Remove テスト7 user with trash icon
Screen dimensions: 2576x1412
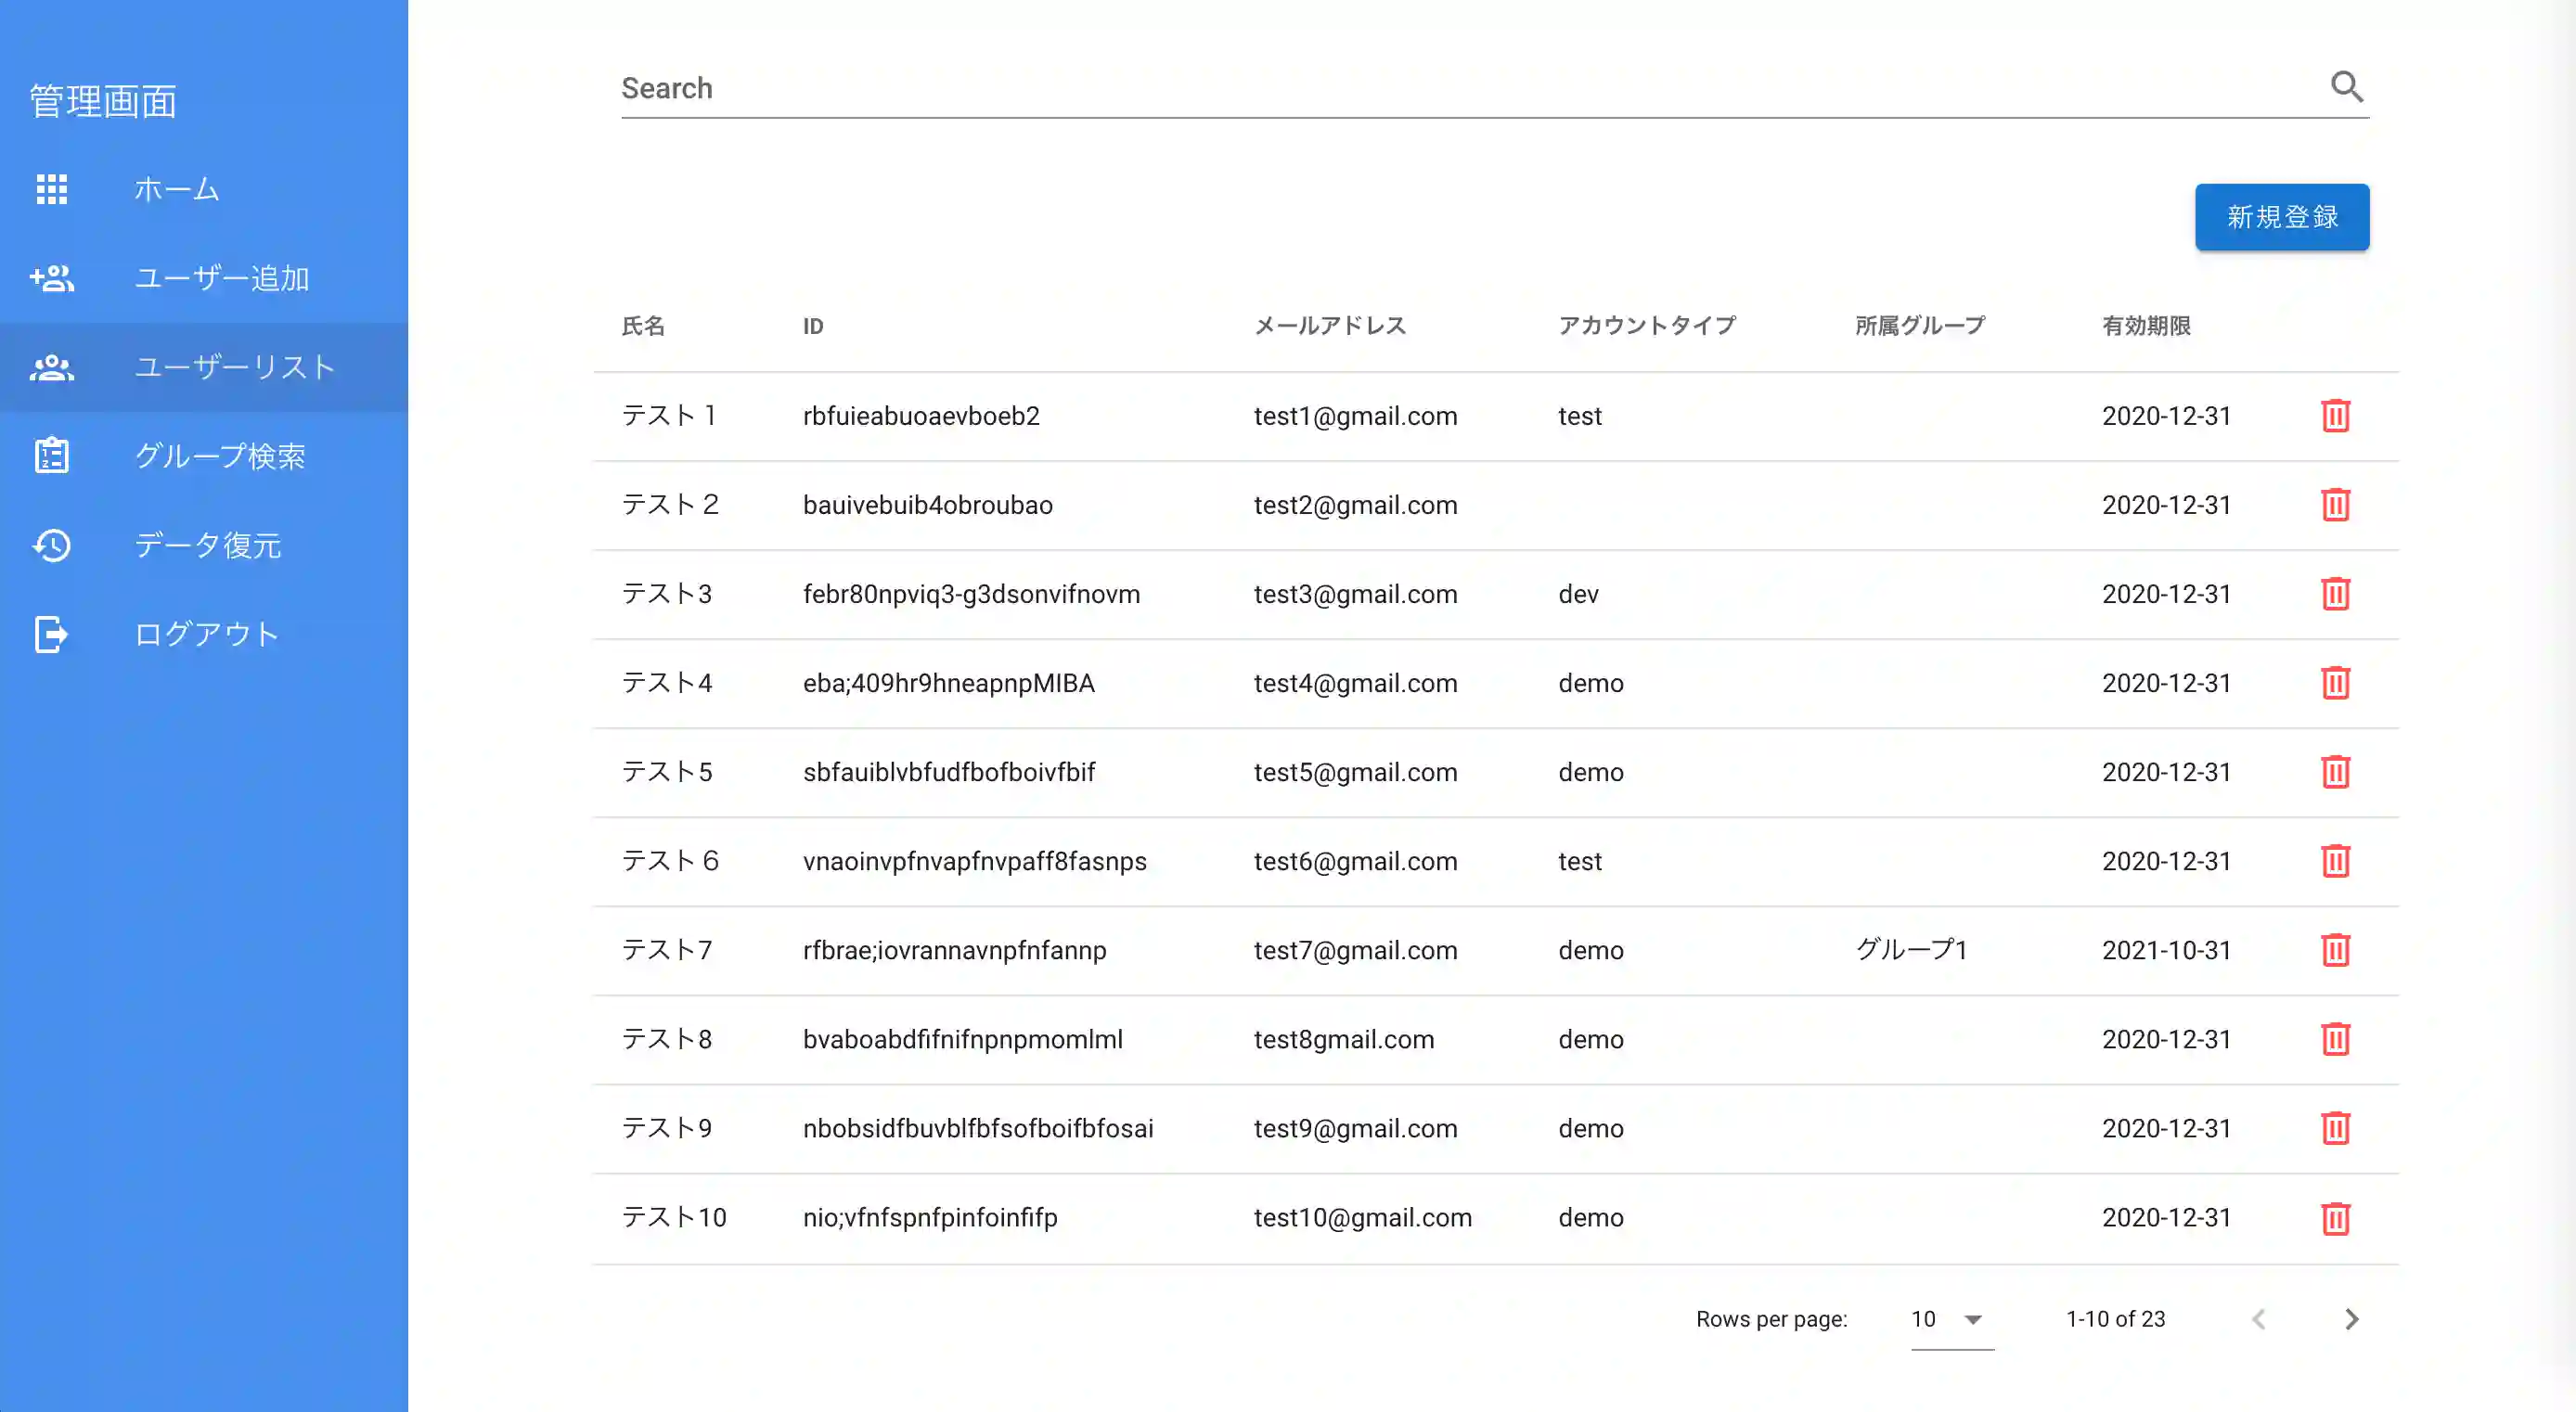click(2335, 950)
